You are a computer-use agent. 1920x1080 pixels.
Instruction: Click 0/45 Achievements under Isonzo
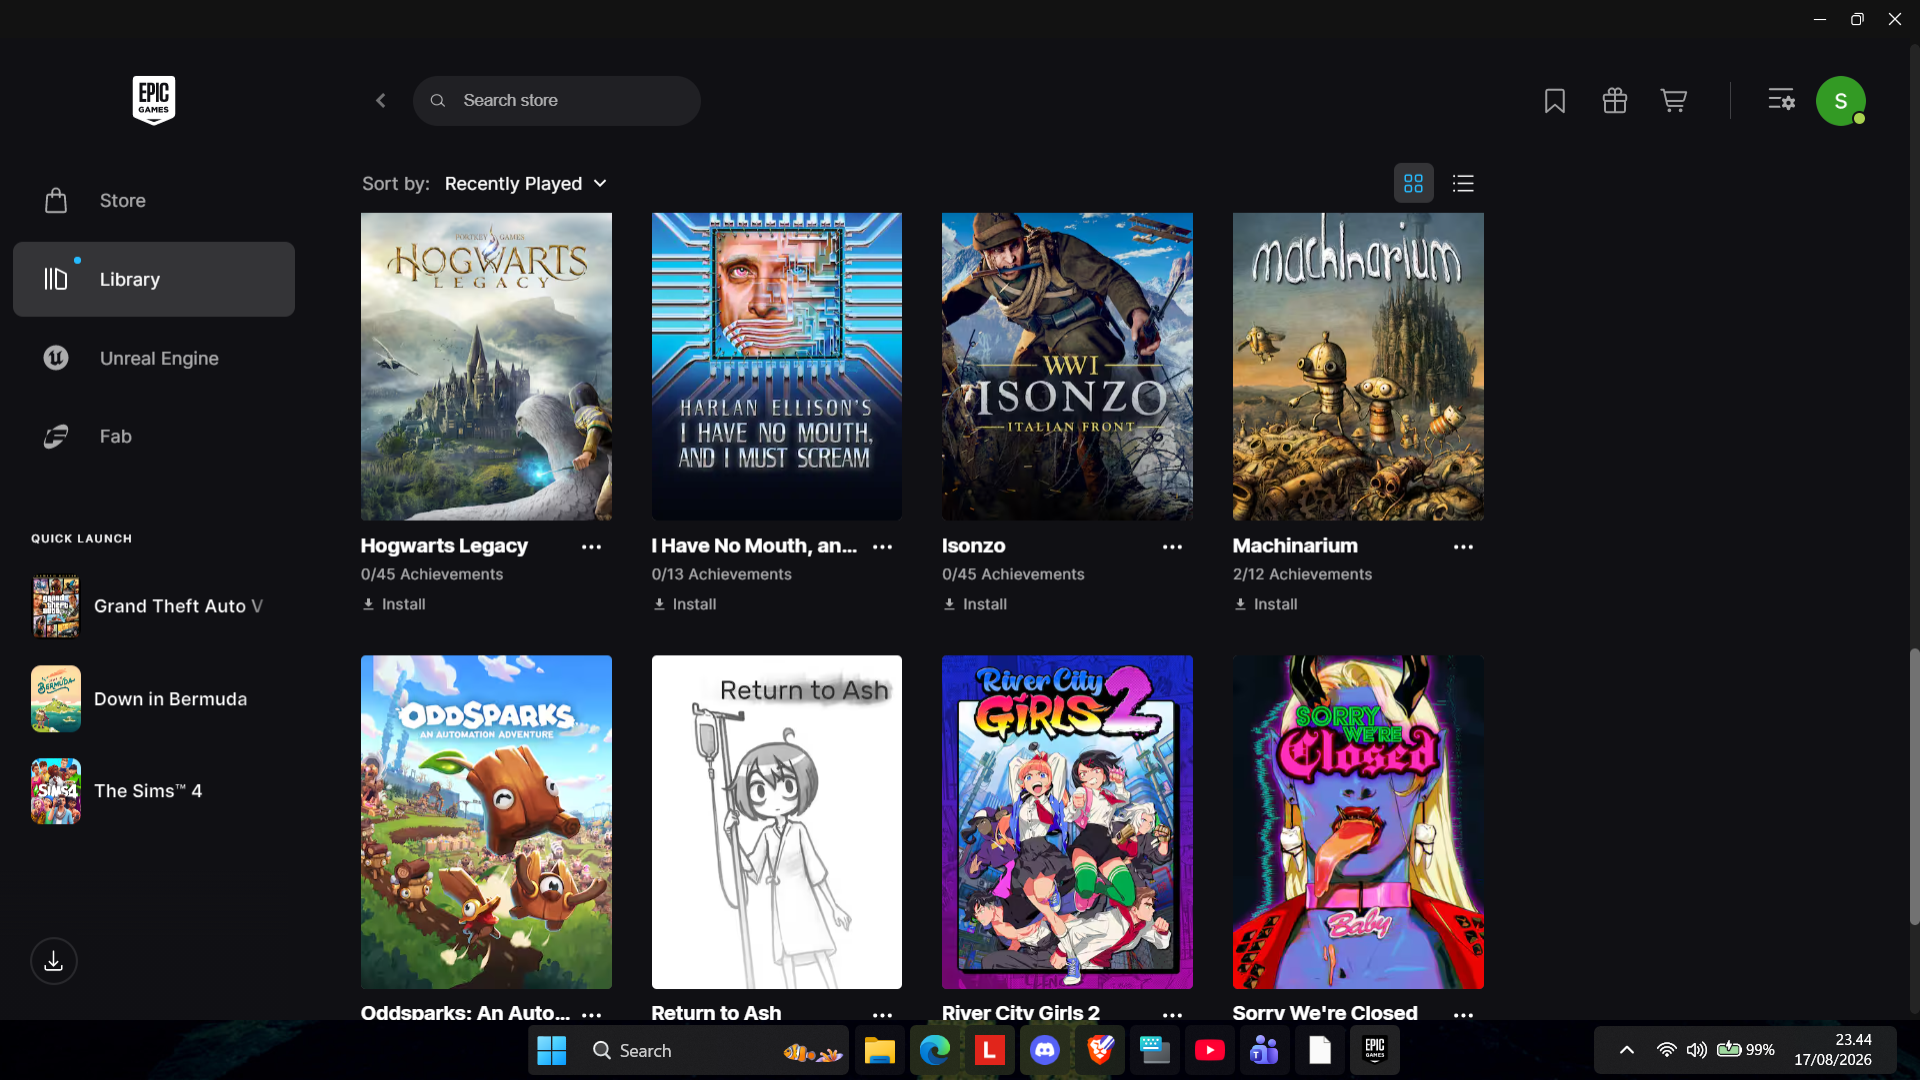1013,575
